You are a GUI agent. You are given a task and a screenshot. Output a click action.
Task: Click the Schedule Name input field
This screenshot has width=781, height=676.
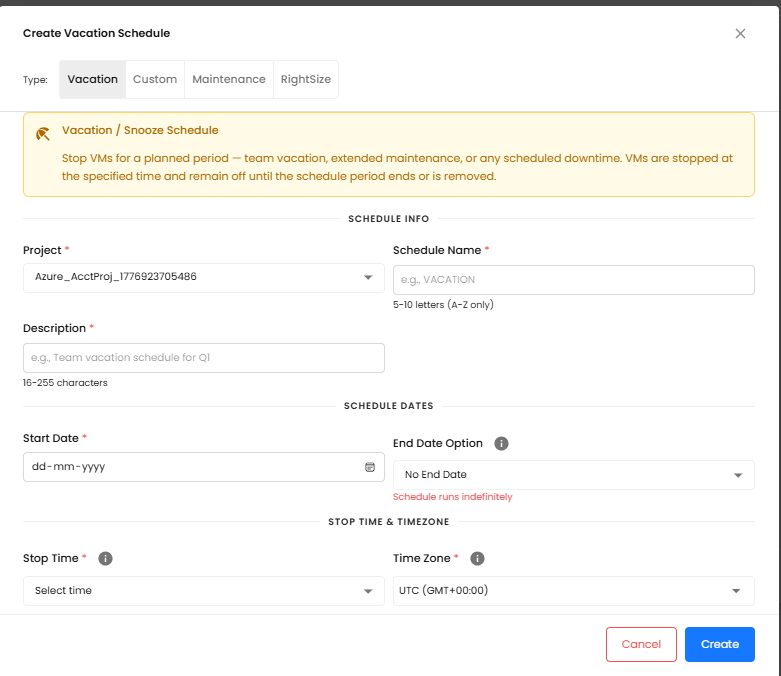point(574,279)
